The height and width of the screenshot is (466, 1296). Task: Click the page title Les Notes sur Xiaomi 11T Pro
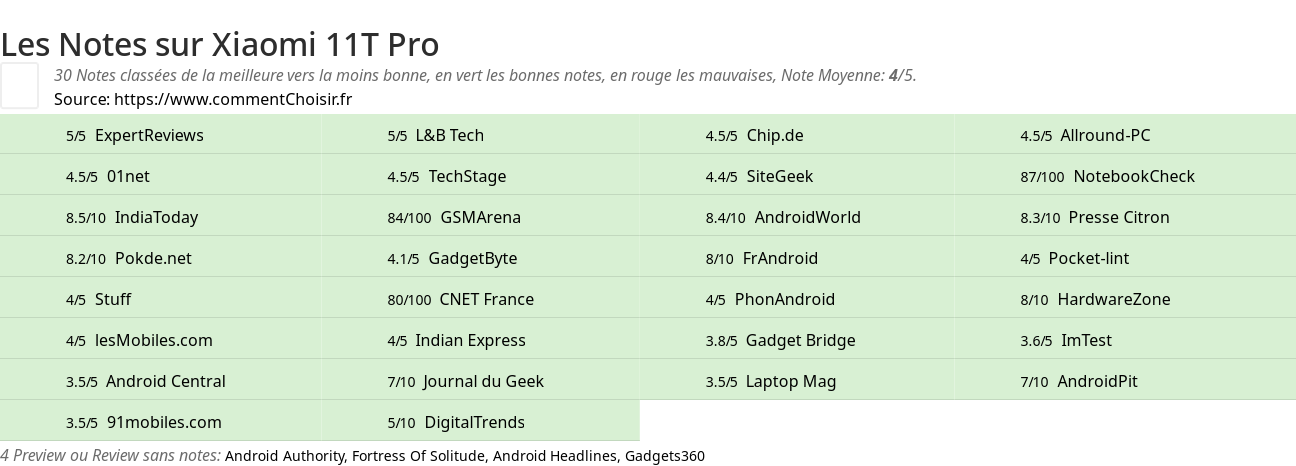click(x=220, y=44)
